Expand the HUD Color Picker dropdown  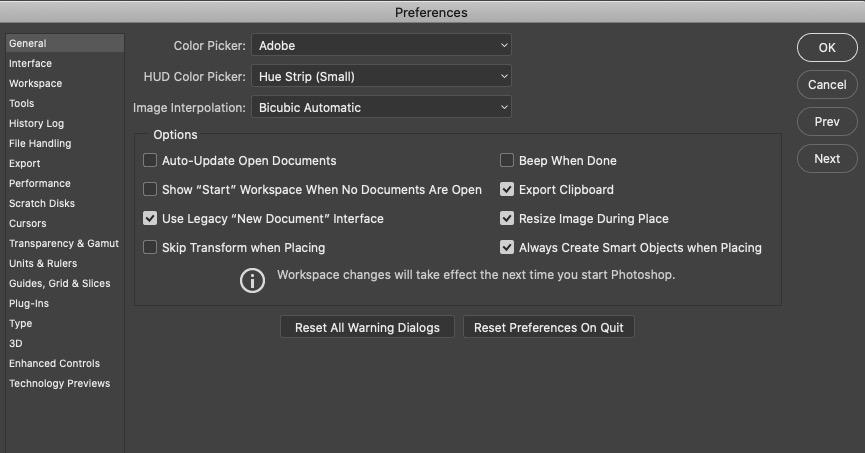[x=381, y=76]
